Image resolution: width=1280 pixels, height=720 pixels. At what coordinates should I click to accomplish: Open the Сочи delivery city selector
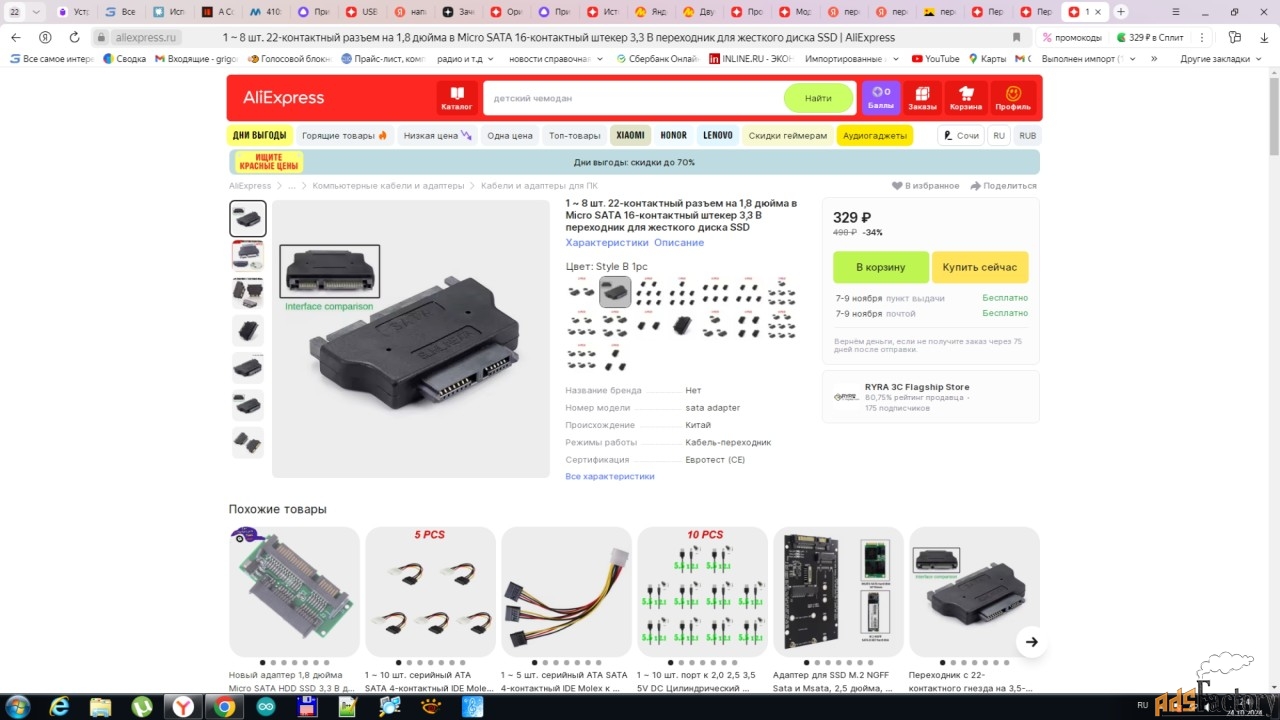click(x=960, y=136)
